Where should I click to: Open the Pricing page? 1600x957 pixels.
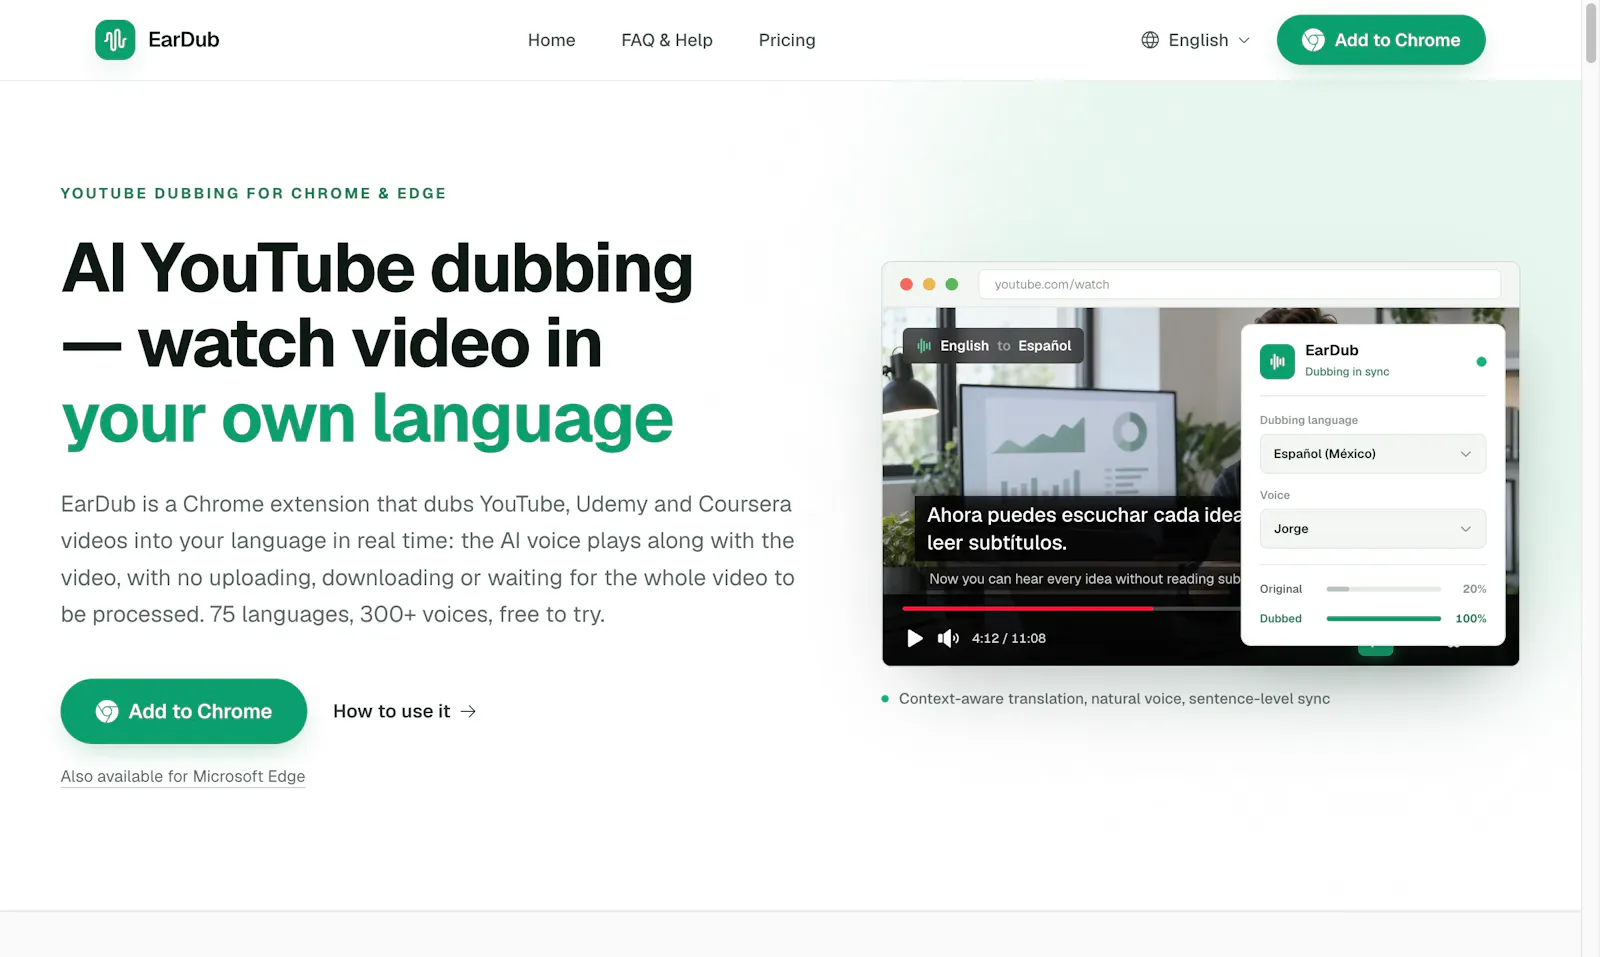[787, 40]
